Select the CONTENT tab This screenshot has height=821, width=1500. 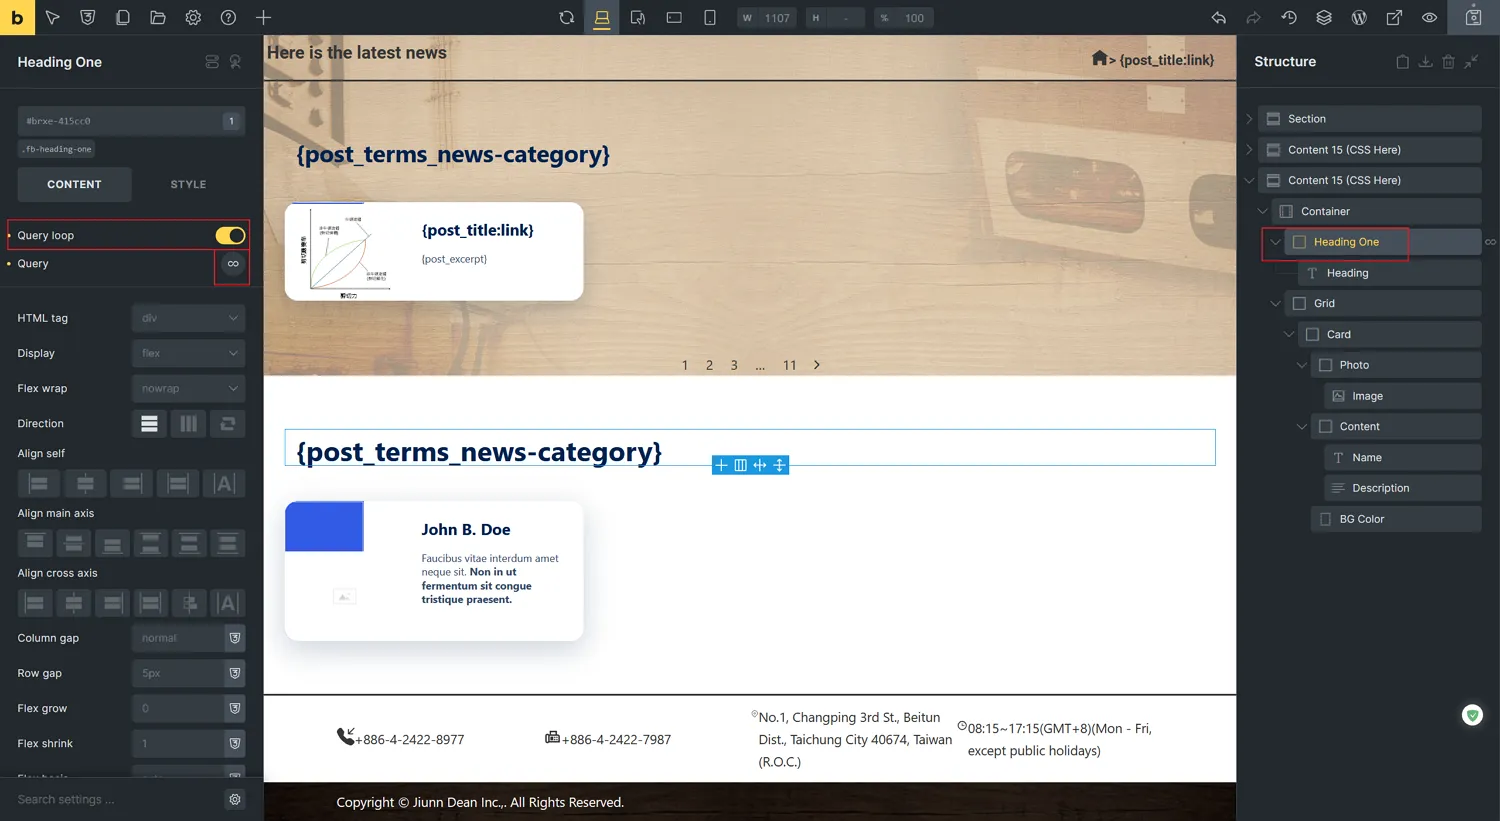coord(74,185)
